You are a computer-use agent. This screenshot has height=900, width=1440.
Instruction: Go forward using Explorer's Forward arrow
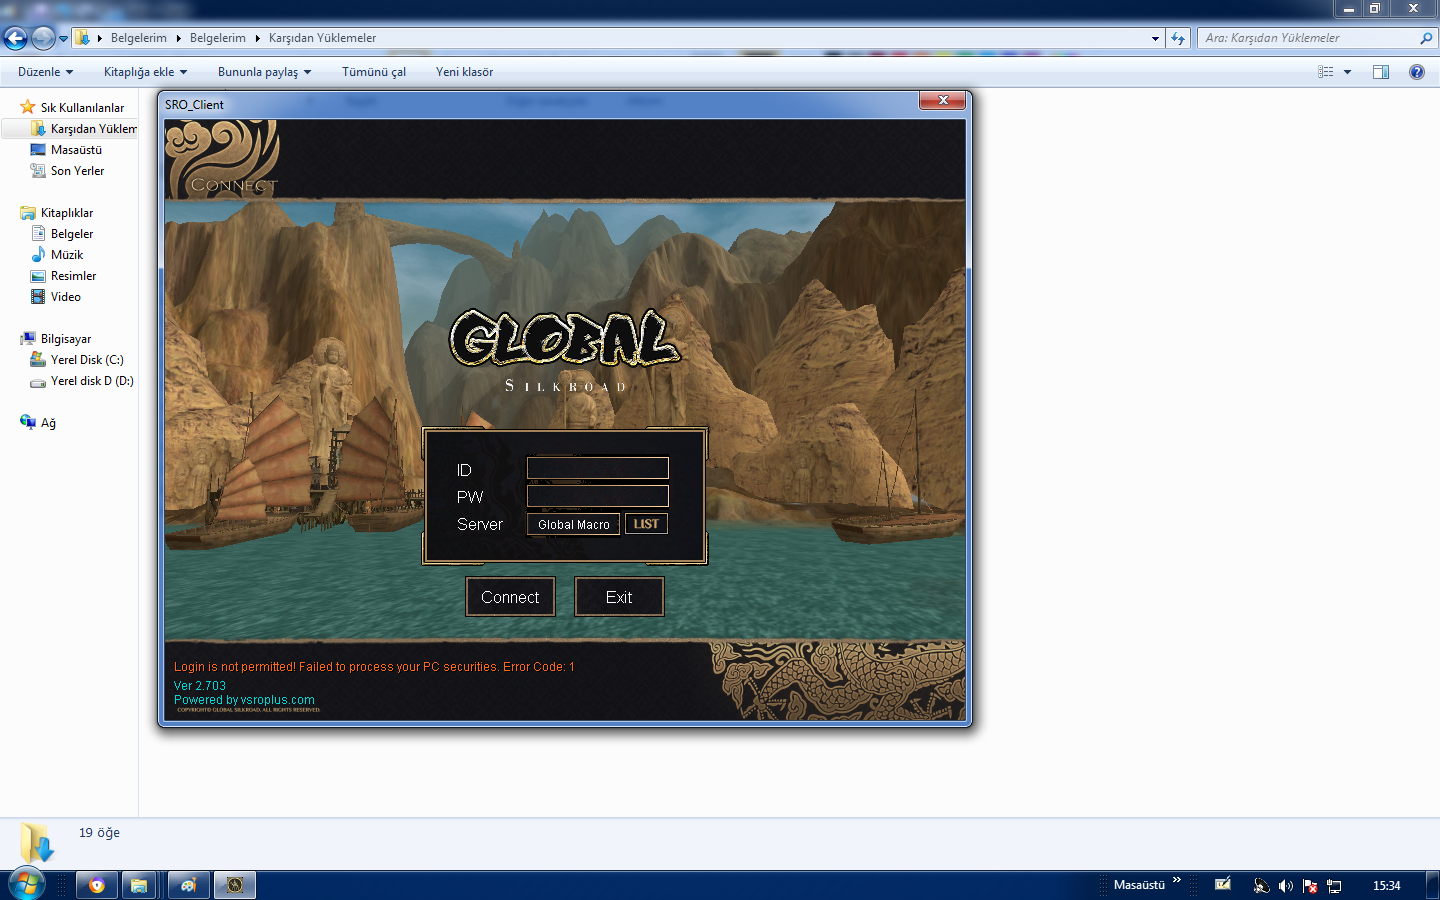pos(43,39)
